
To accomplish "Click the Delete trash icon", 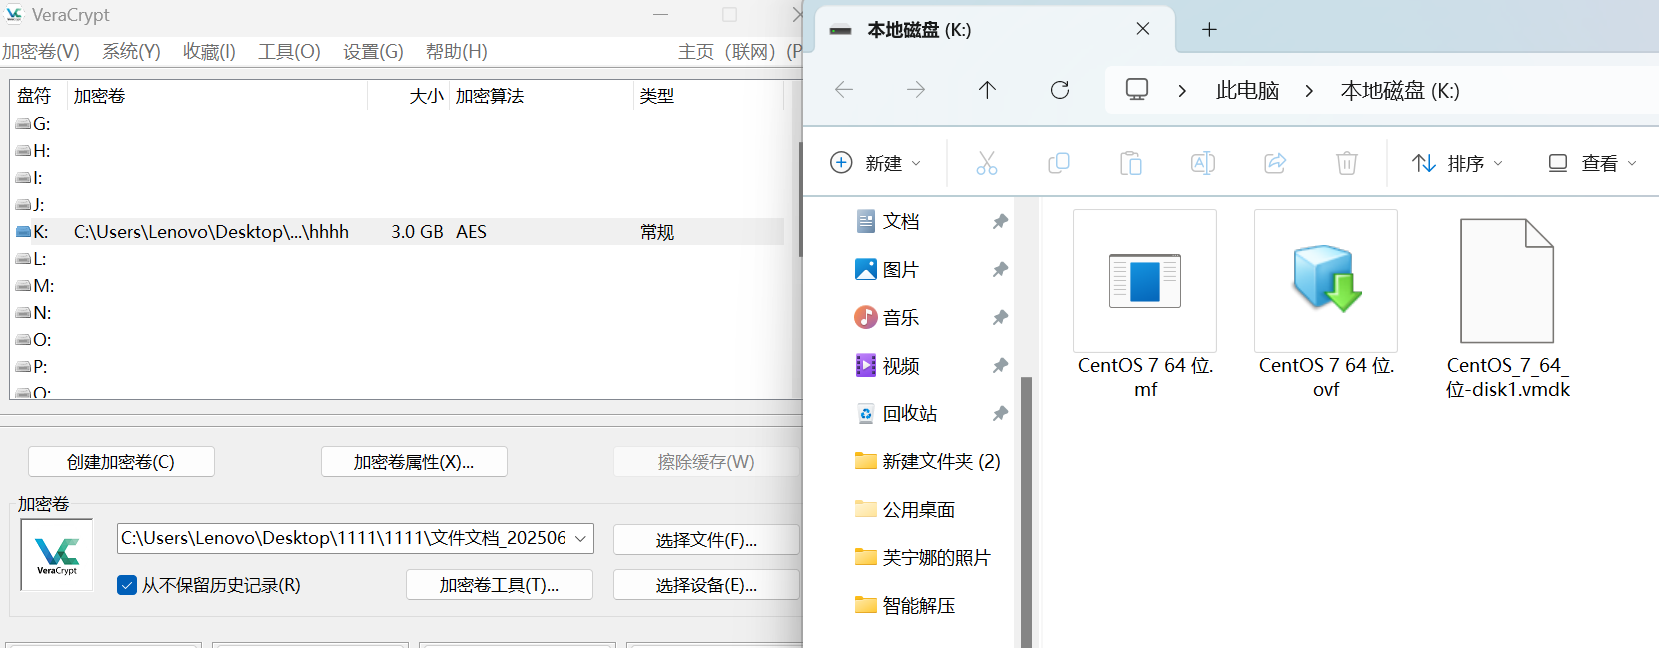I will click(1347, 163).
